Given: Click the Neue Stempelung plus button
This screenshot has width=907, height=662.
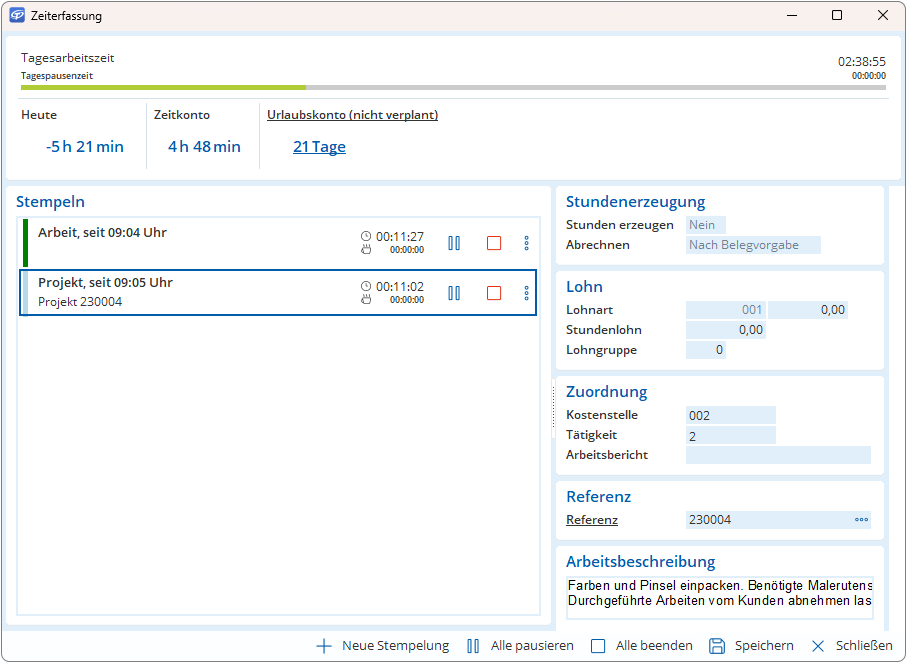Looking at the screenshot, I should click(x=324, y=646).
